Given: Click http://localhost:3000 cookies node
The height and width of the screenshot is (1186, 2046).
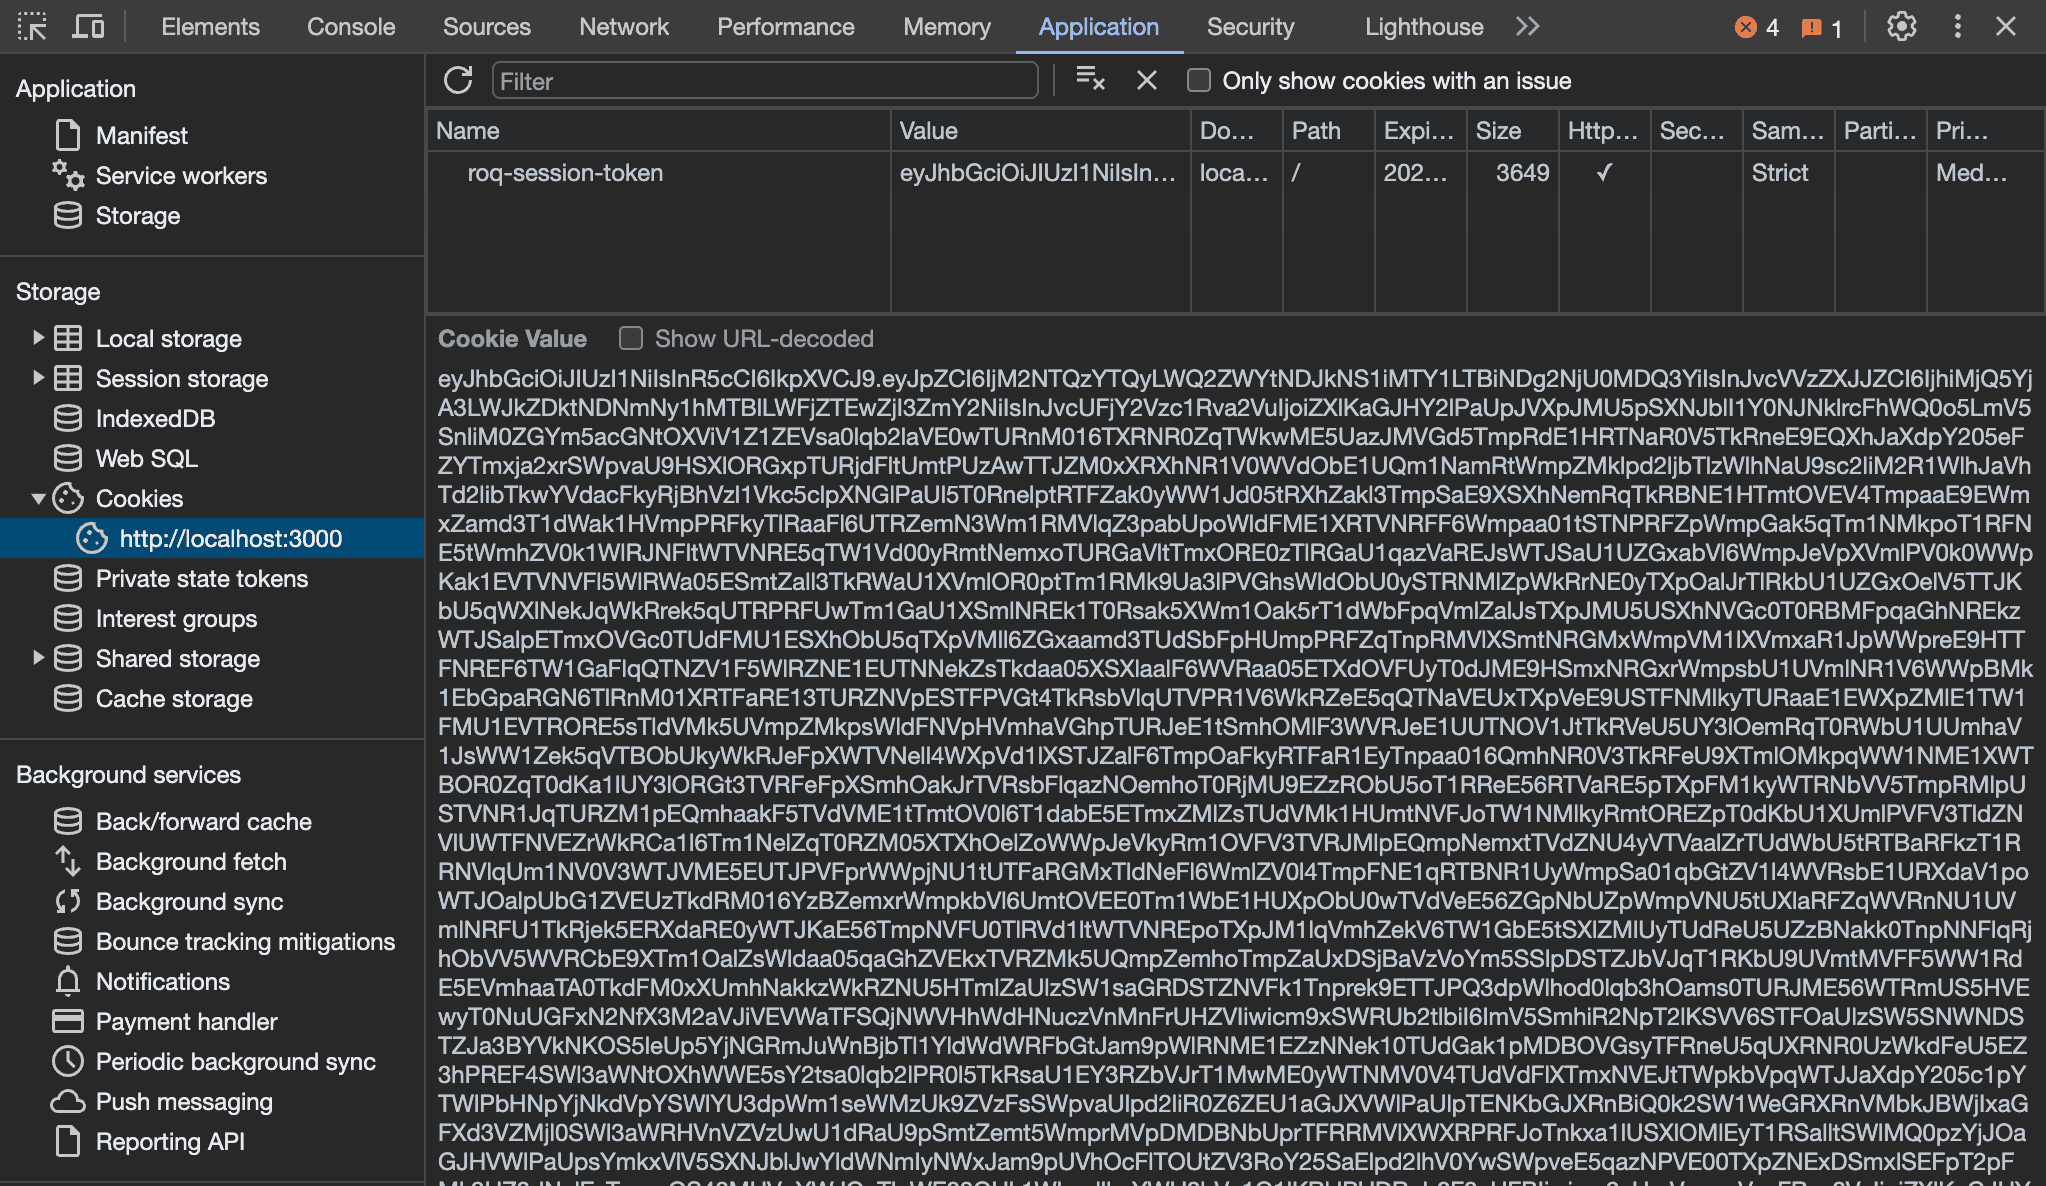Looking at the screenshot, I should (x=226, y=538).
